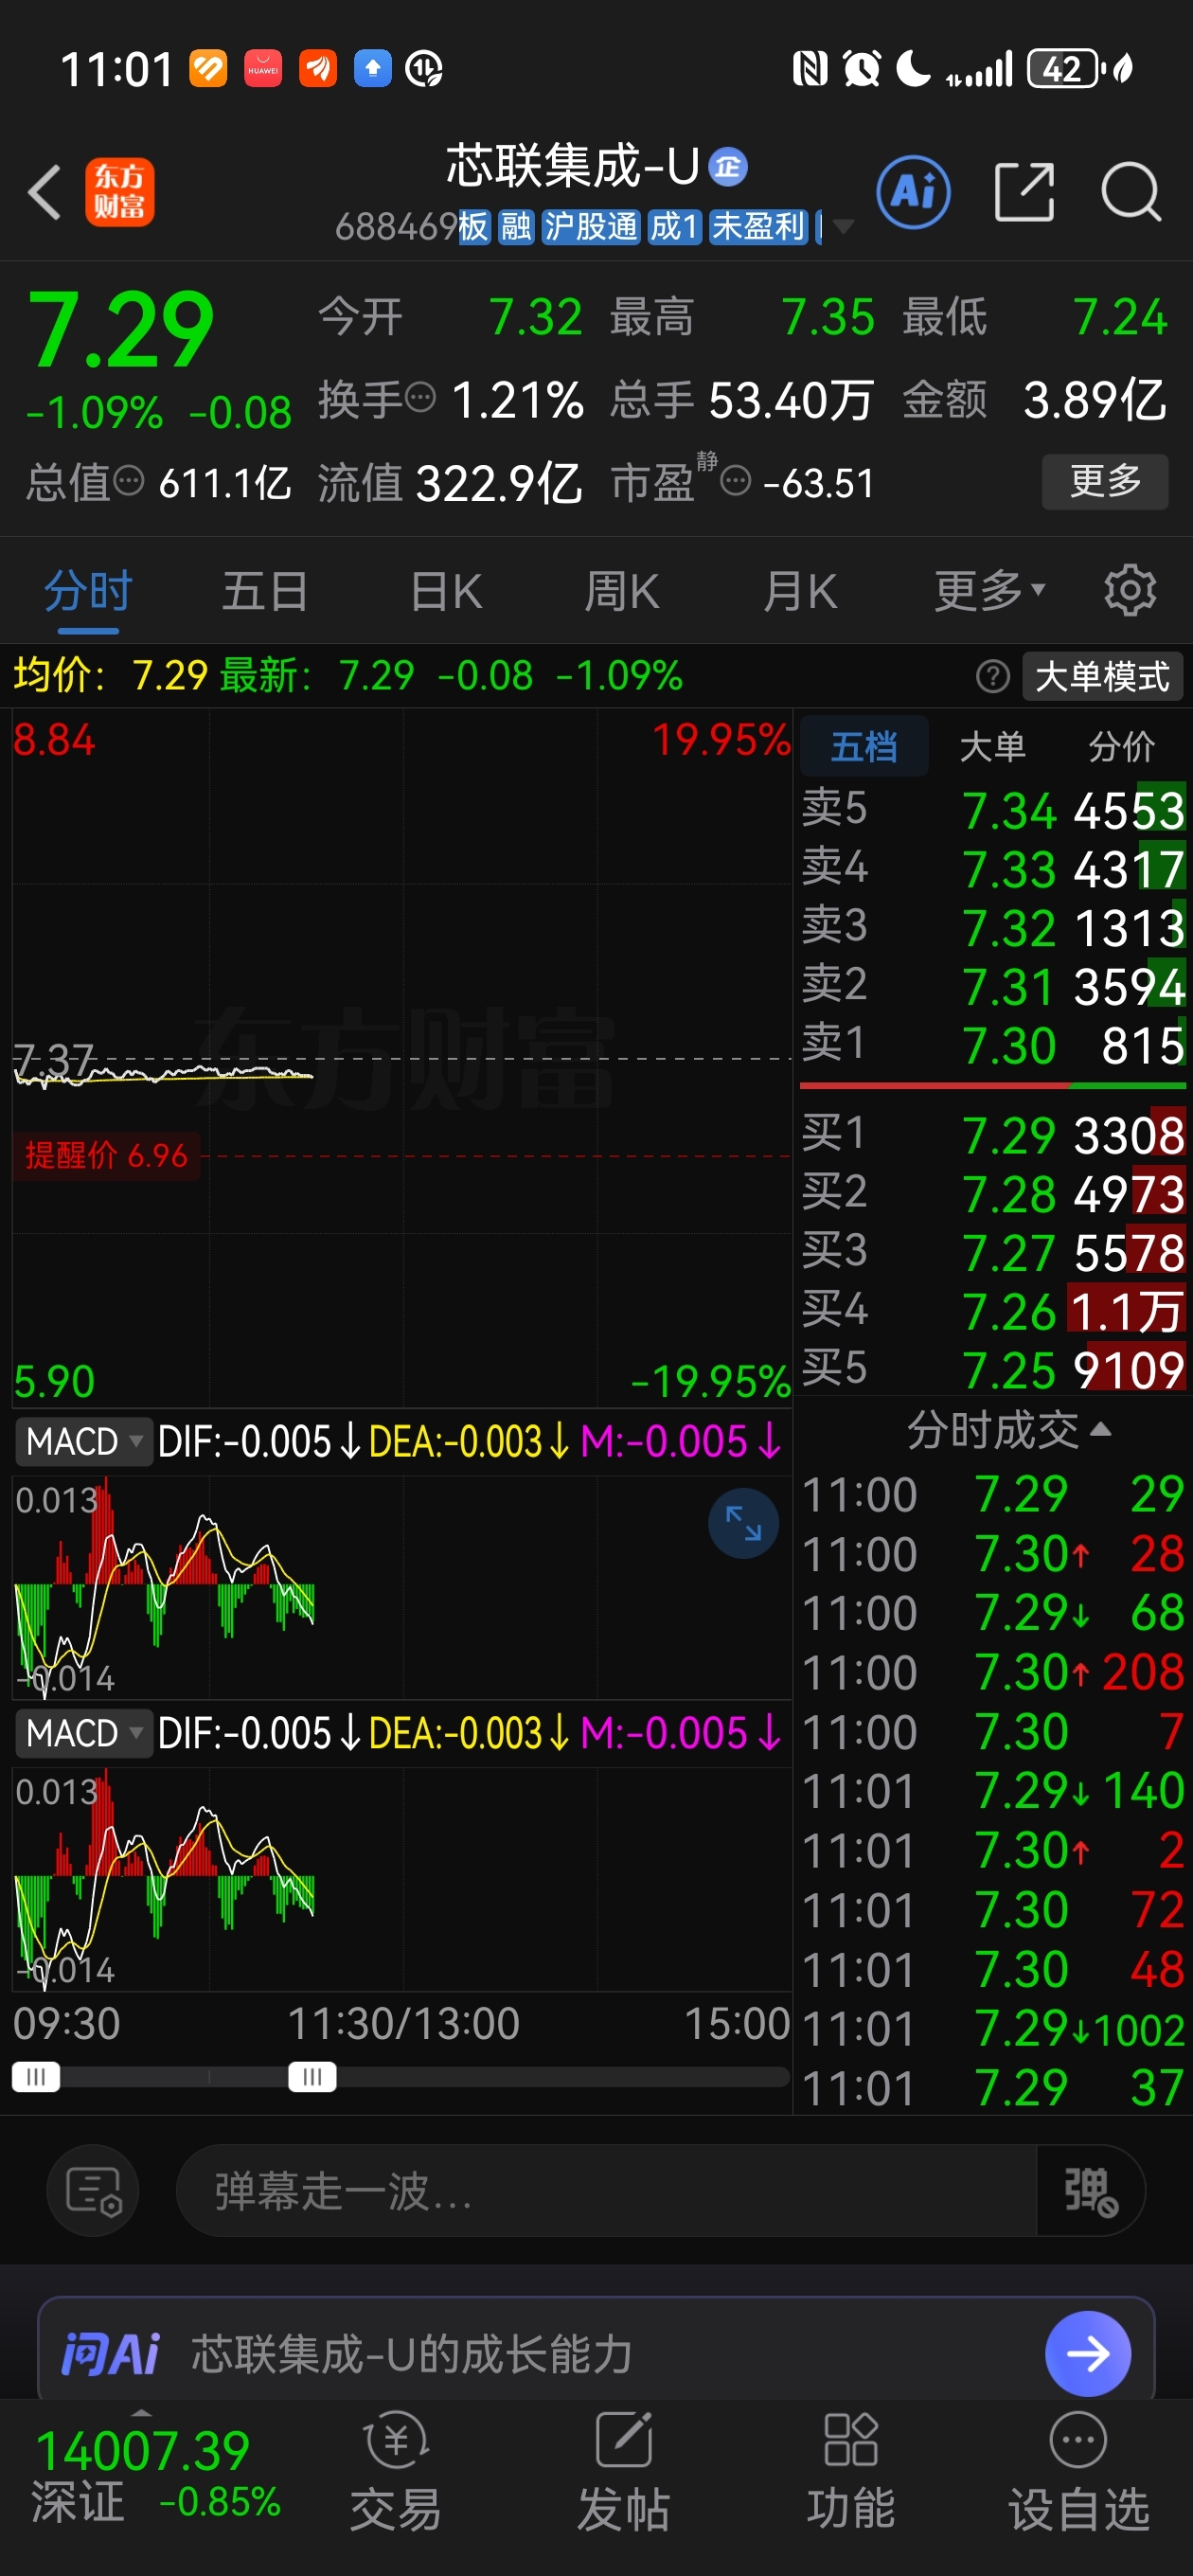
Task: Open chart settings gear icon
Action: click(x=1131, y=590)
